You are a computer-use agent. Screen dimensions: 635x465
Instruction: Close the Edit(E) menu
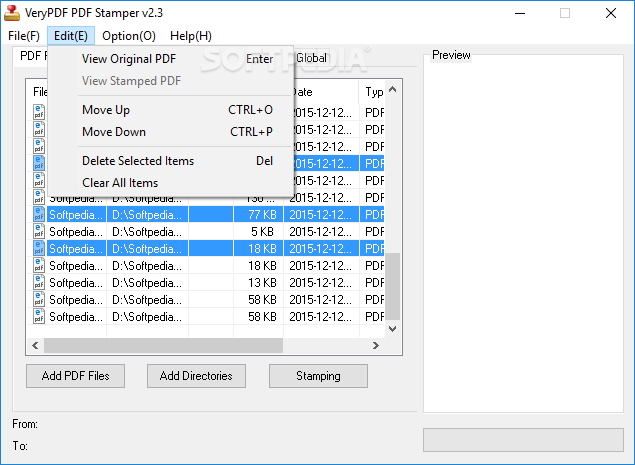click(x=71, y=36)
